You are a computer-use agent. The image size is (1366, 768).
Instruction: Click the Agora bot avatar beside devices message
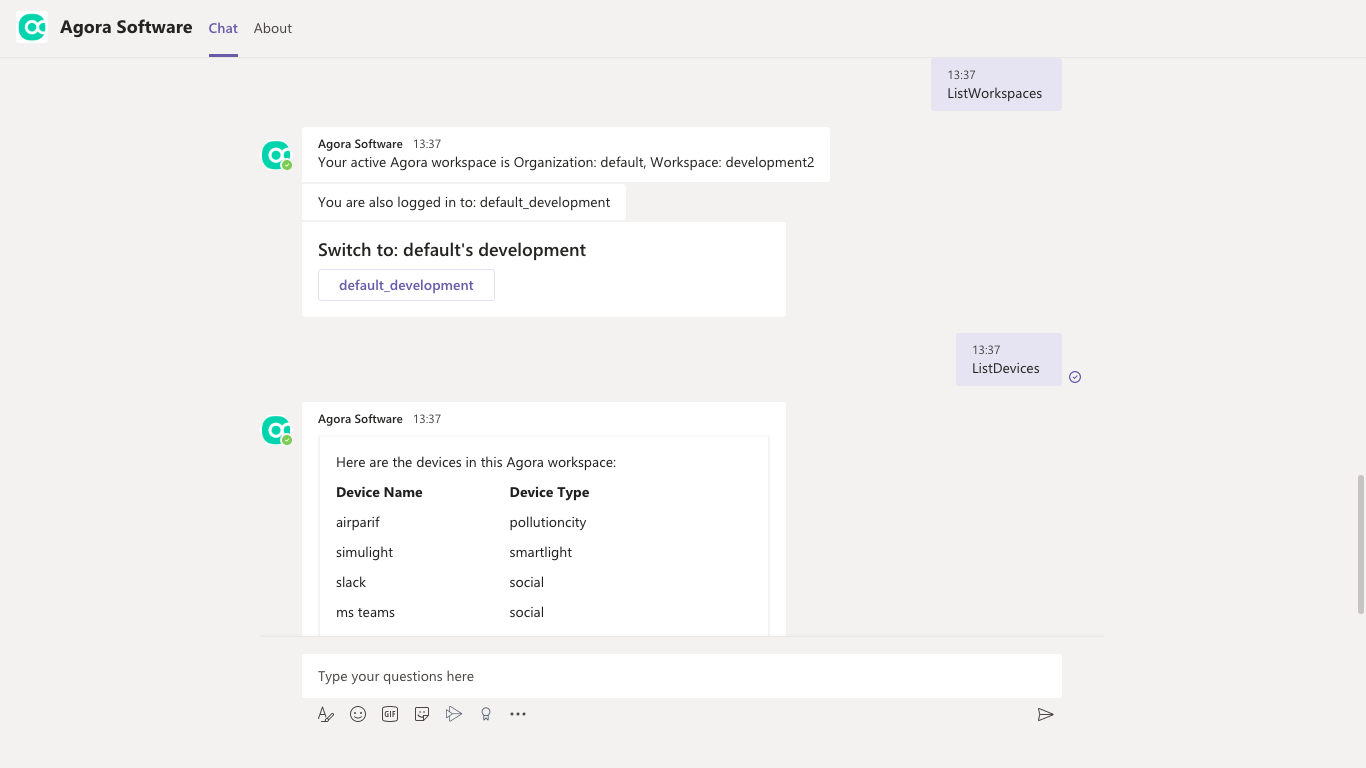click(276, 430)
